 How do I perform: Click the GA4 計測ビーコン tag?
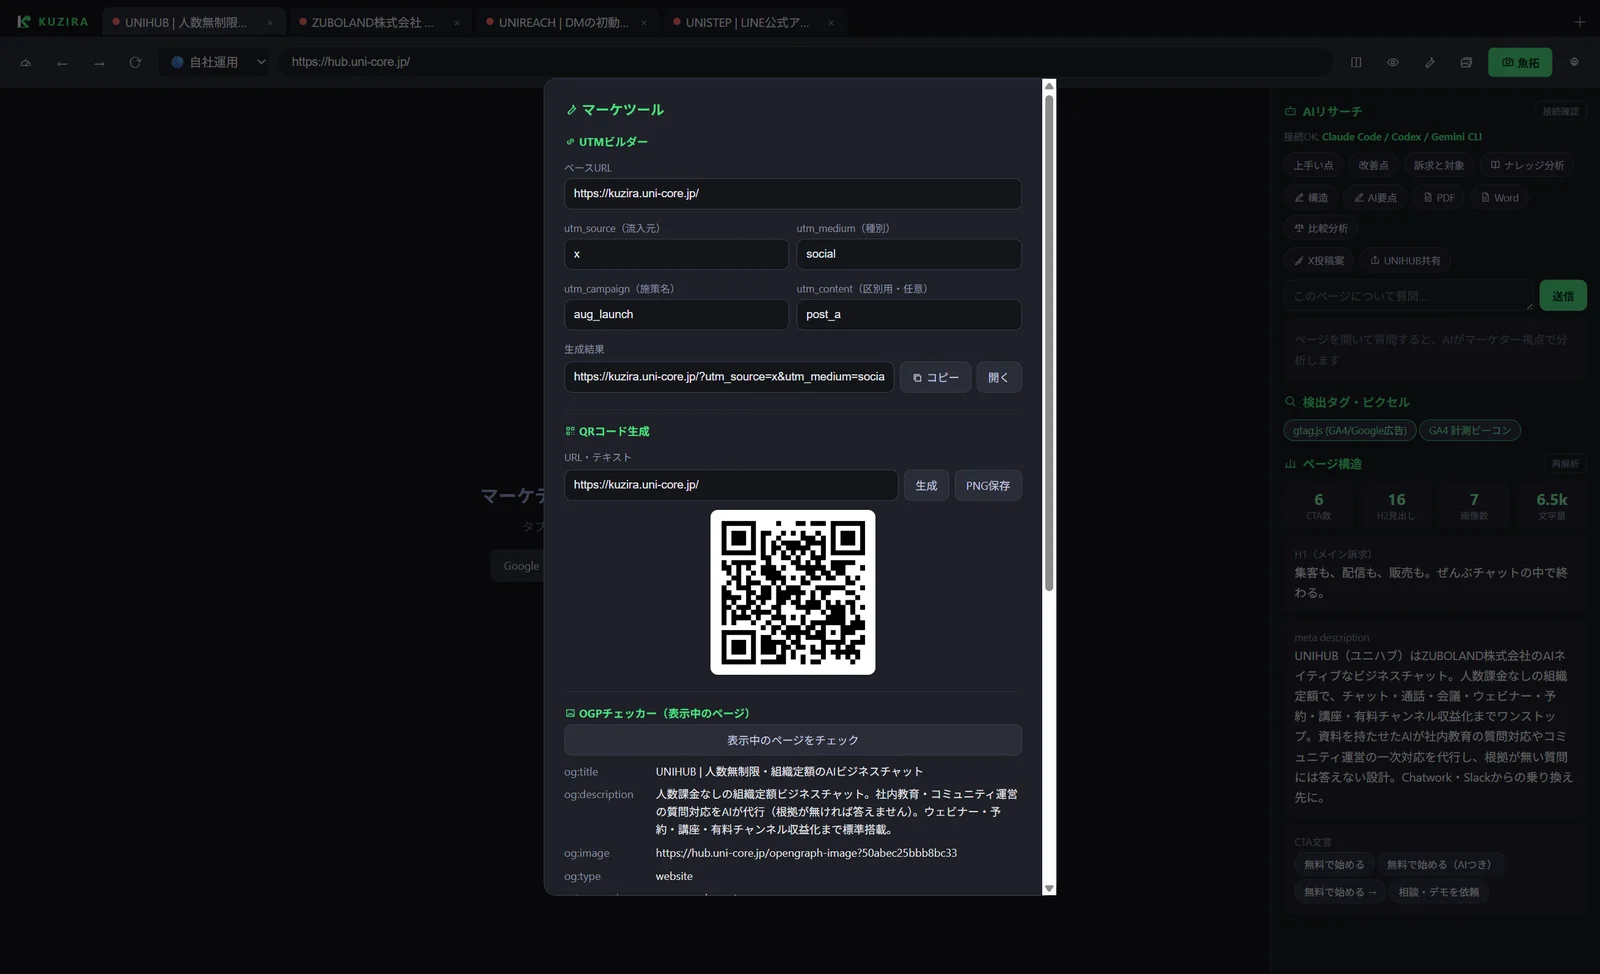[1470, 431]
